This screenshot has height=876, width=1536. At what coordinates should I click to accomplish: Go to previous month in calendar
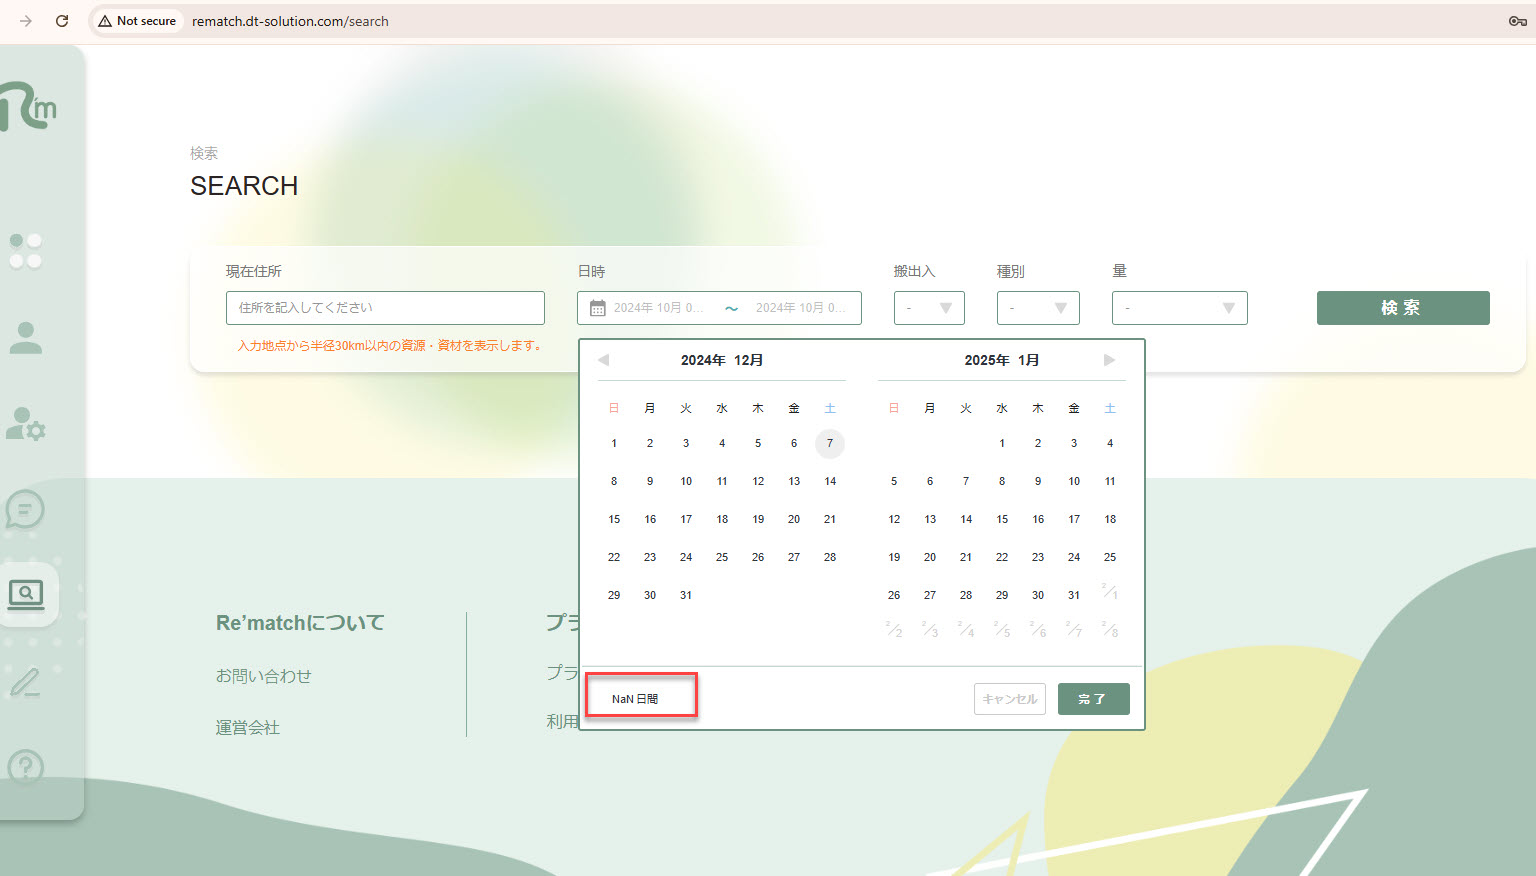604,360
